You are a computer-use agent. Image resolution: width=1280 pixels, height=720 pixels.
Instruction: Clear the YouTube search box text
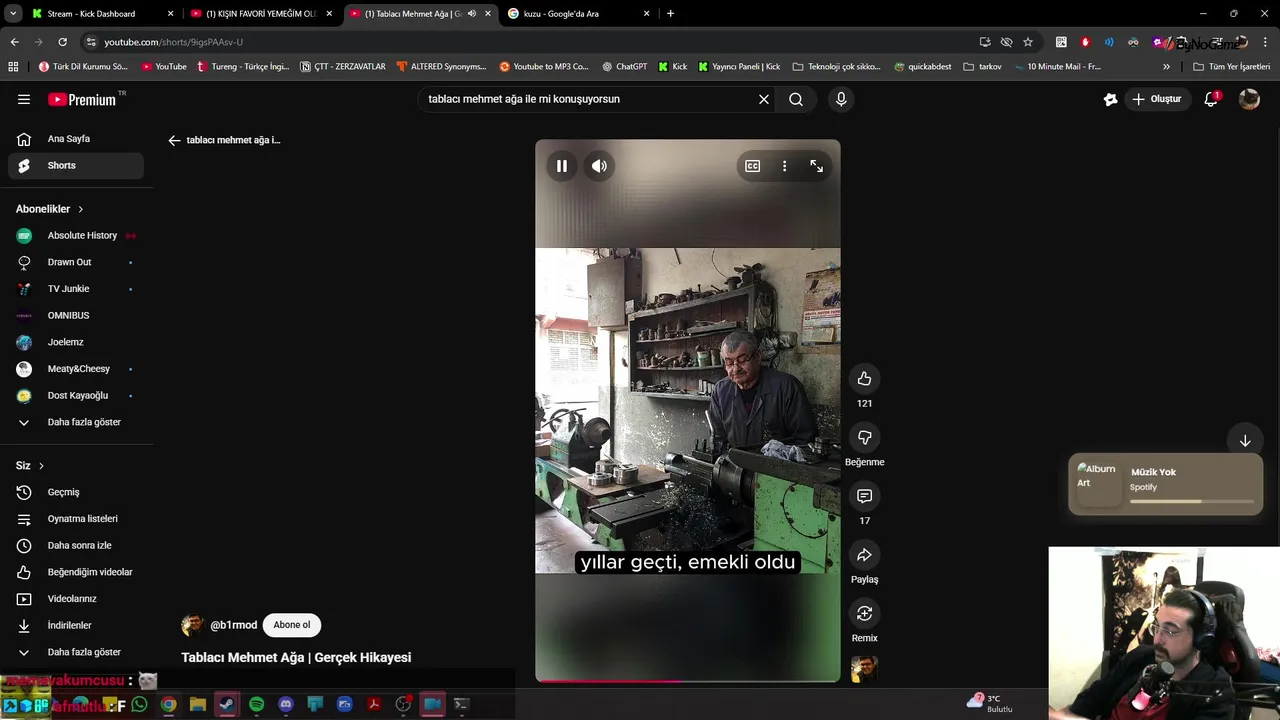coord(764,99)
